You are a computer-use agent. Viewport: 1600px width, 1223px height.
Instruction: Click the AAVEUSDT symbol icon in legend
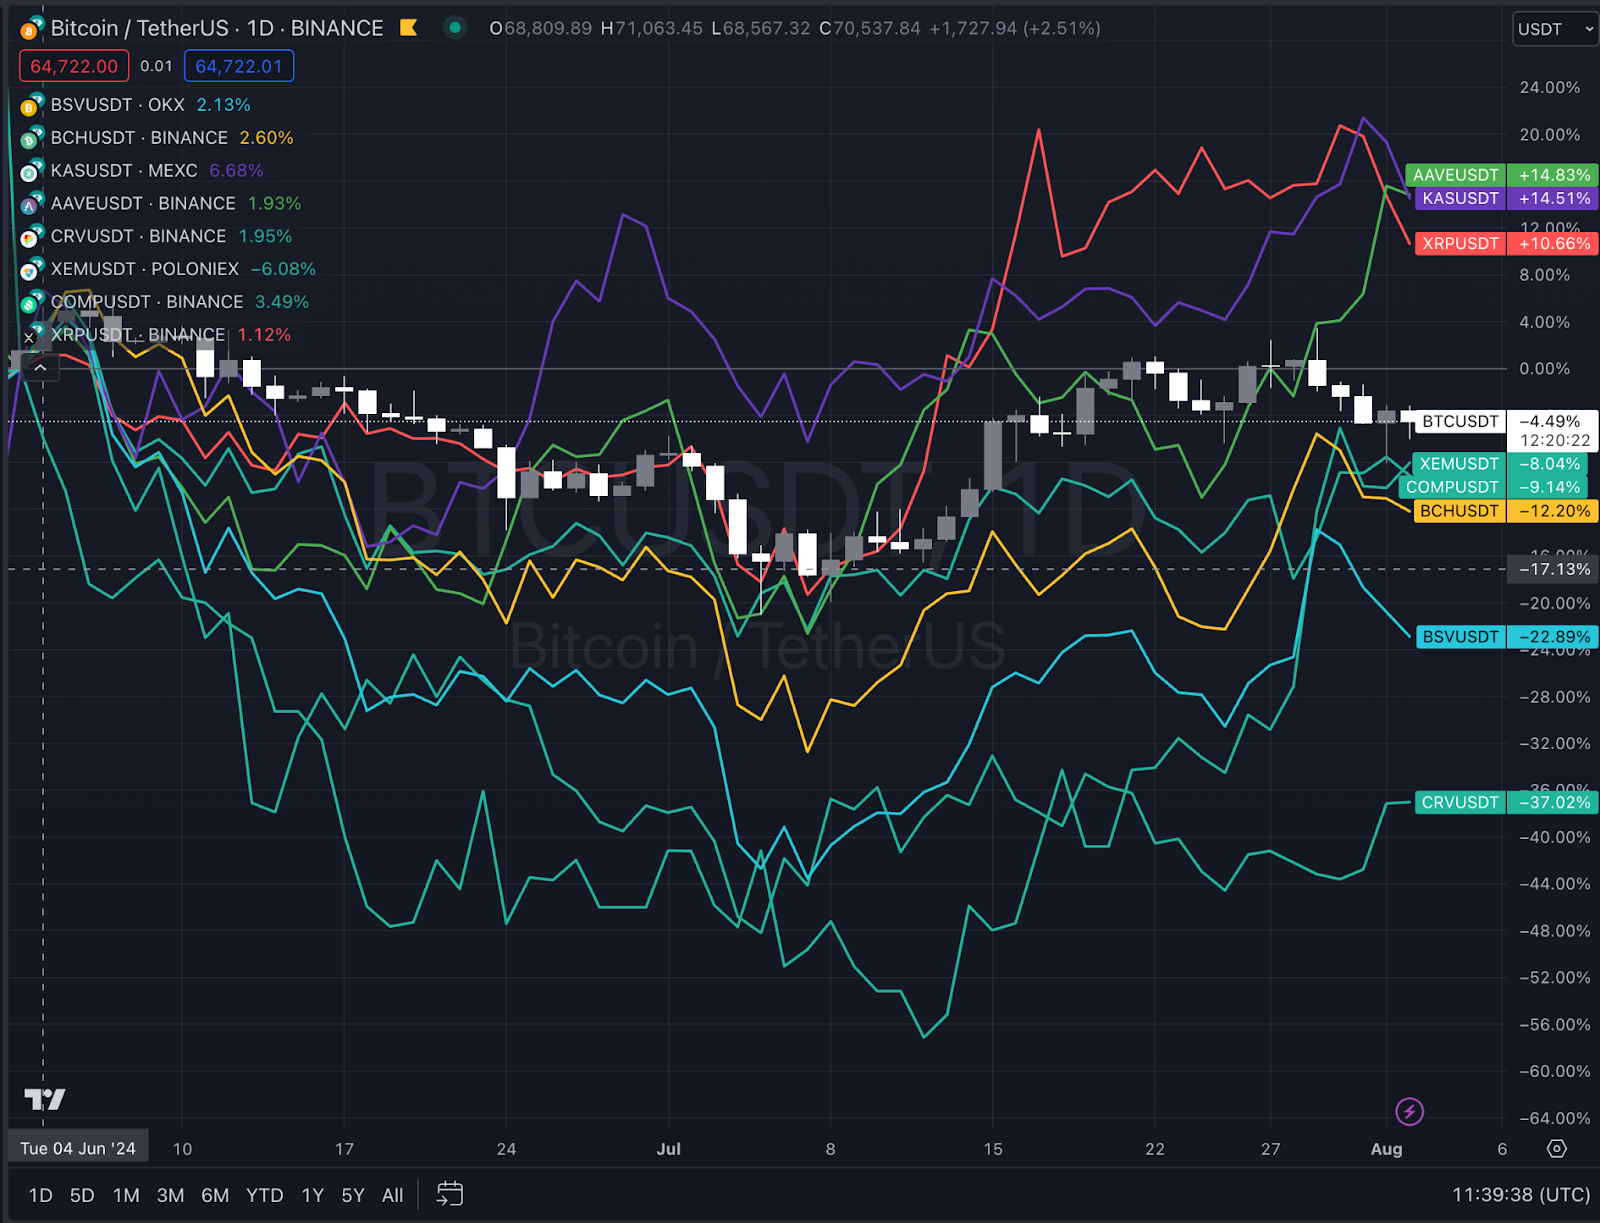(x=31, y=204)
